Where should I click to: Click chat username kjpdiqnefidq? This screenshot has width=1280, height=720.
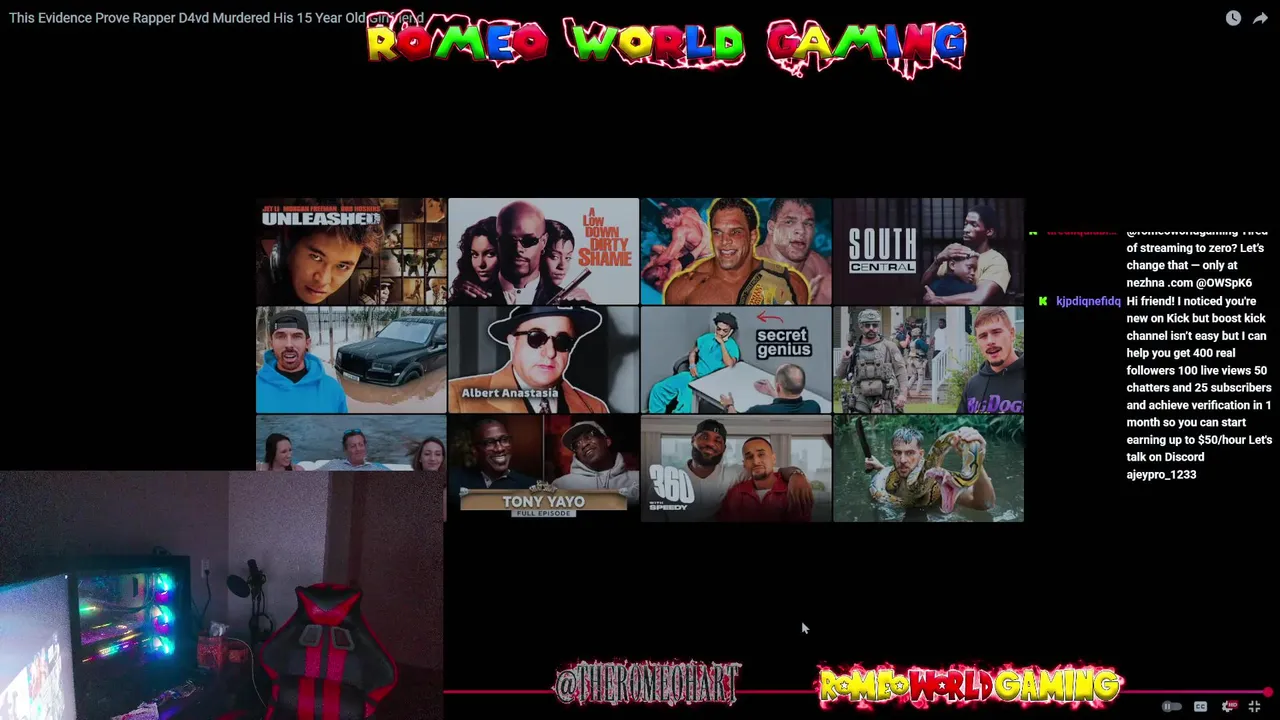coord(1088,301)
